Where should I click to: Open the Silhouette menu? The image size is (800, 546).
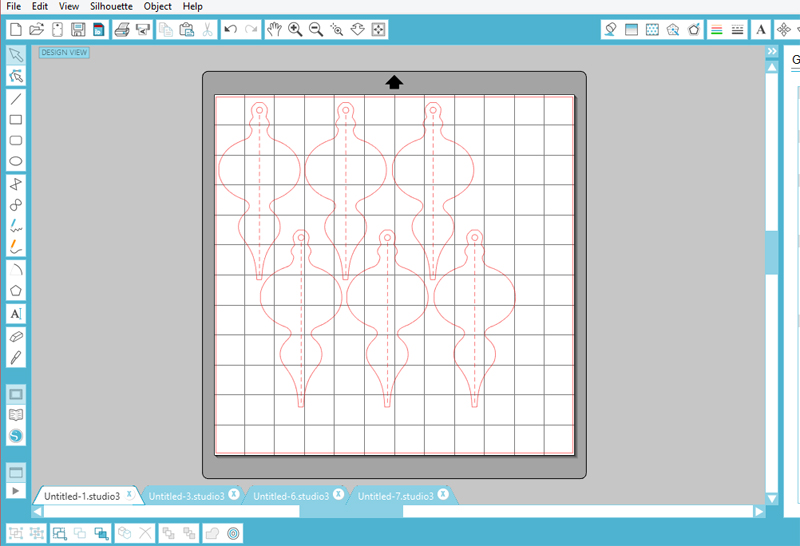110,6
